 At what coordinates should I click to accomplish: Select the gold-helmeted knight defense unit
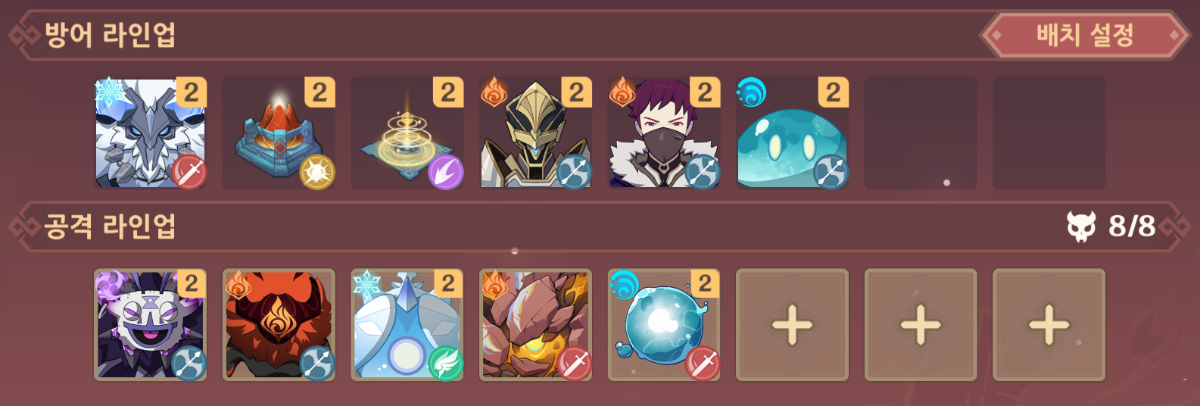click(x=535, y=133)
